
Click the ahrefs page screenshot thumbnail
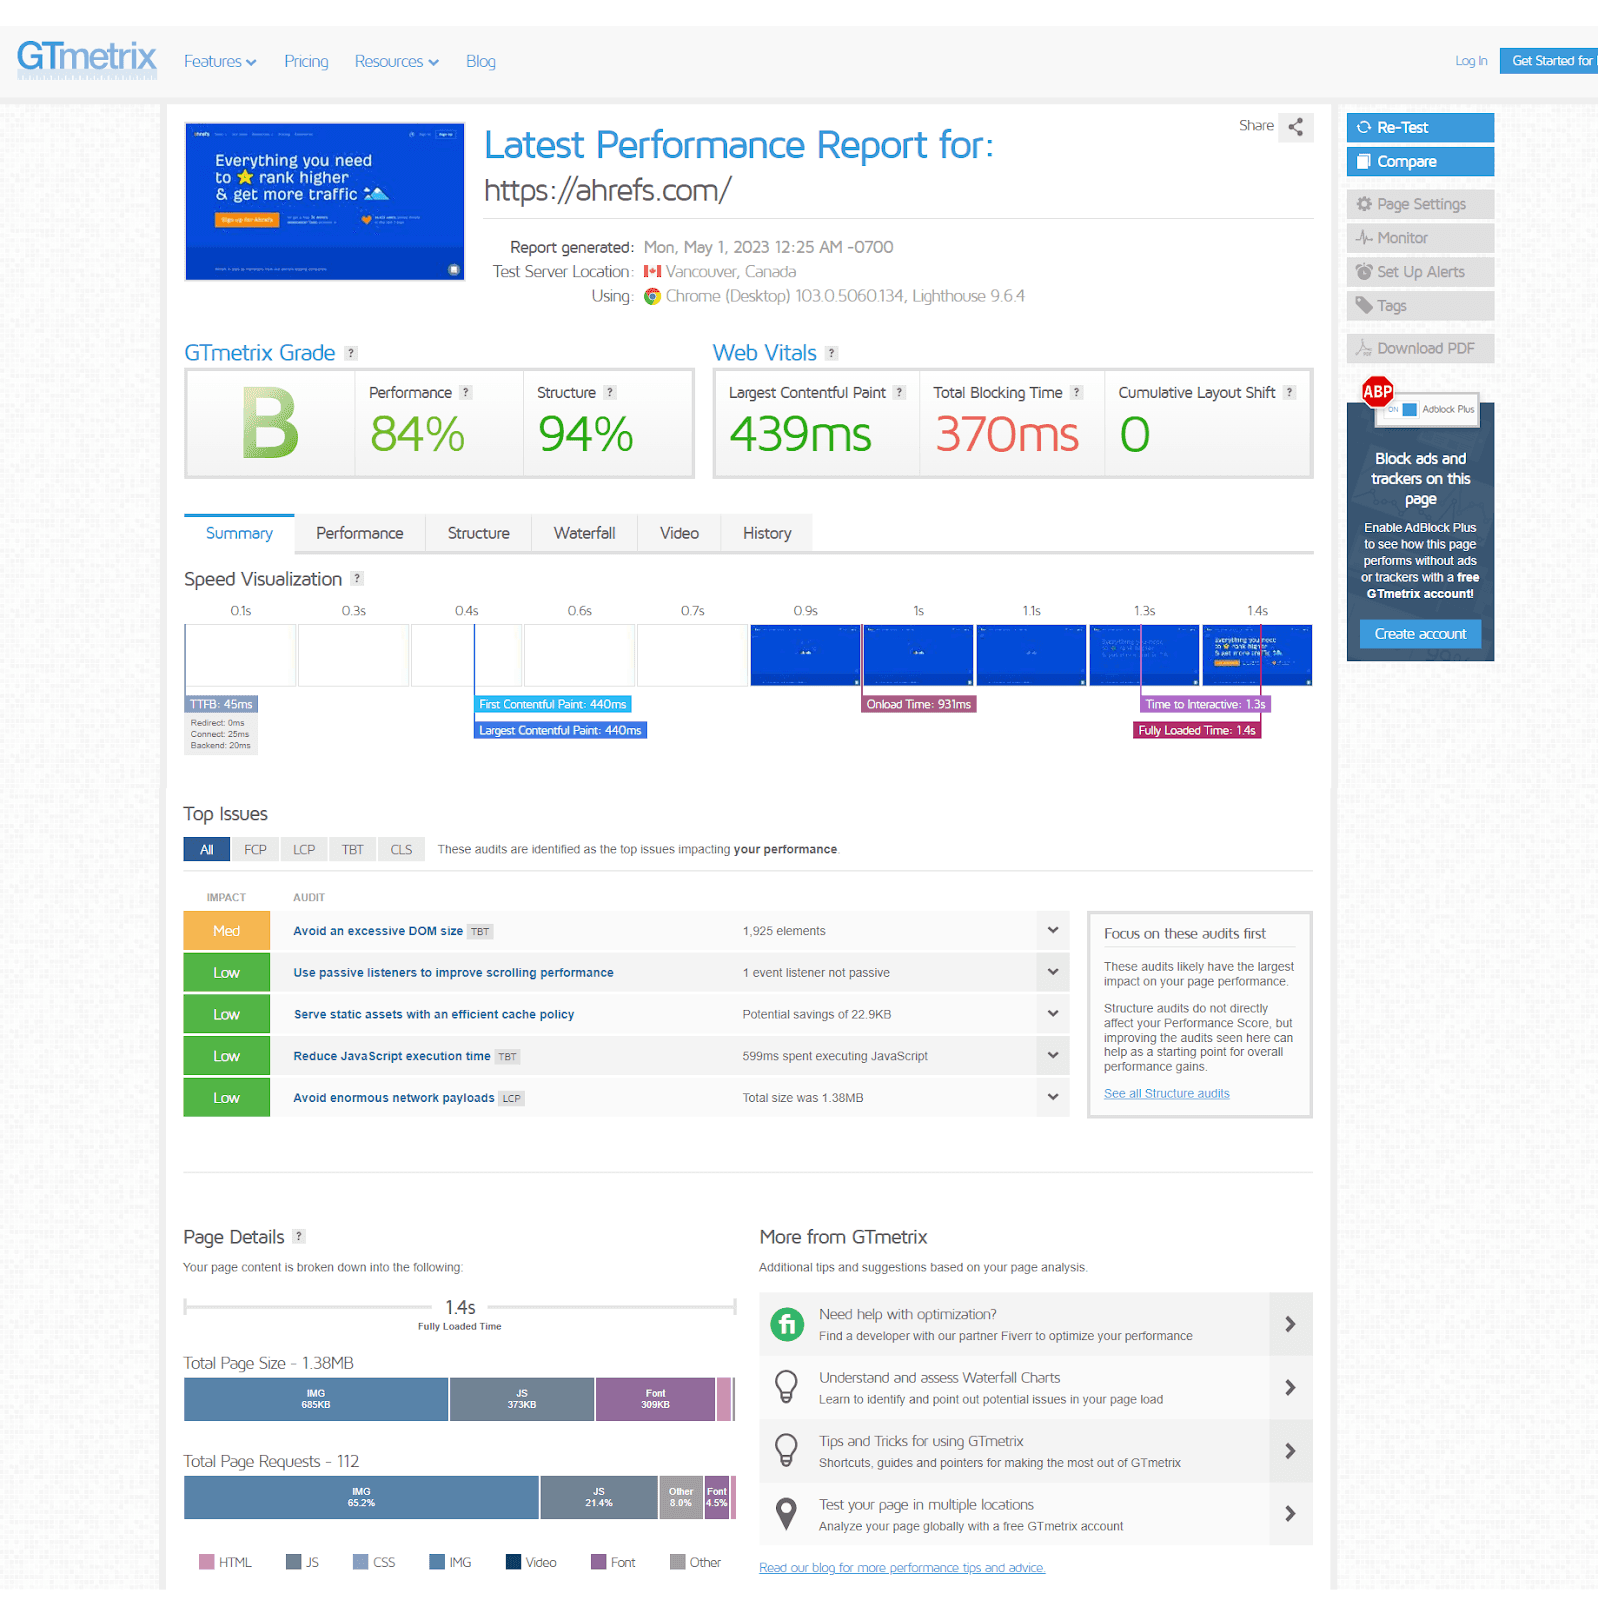point(325,202)
